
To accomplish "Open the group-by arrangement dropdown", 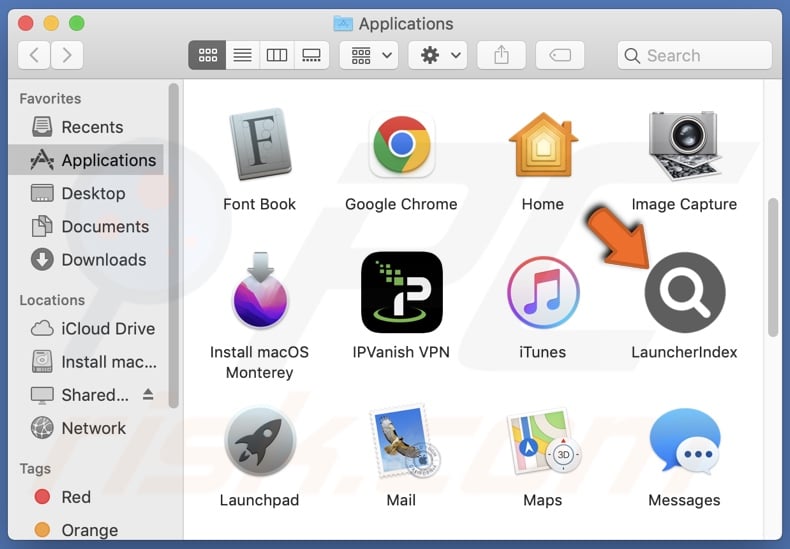I will tap(369, 55).
